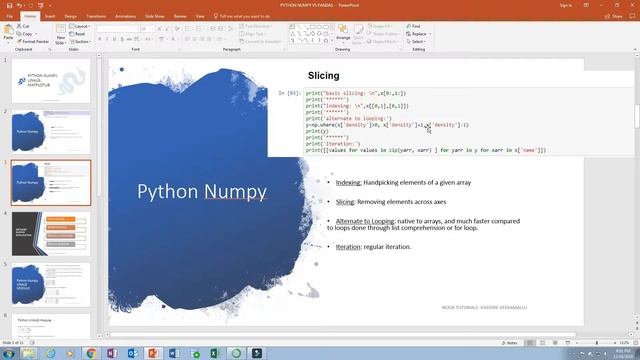Click the Alternate to Looping bullet

[x=424, y=224]
